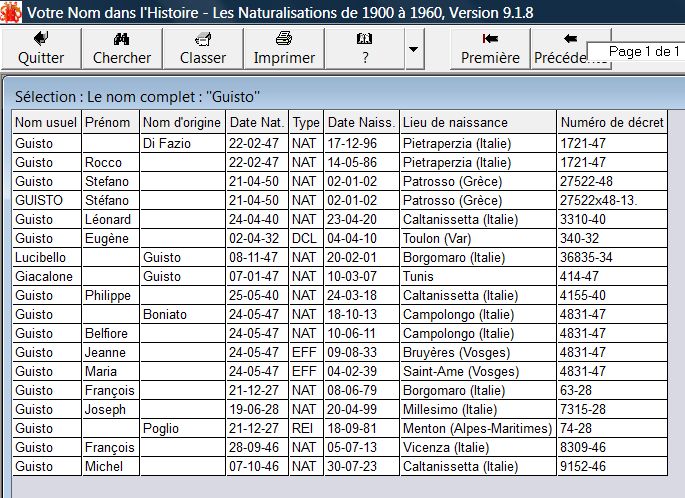
Task: Click decree number 63-28
Action: pyautogui.click(x=612, y=391)
